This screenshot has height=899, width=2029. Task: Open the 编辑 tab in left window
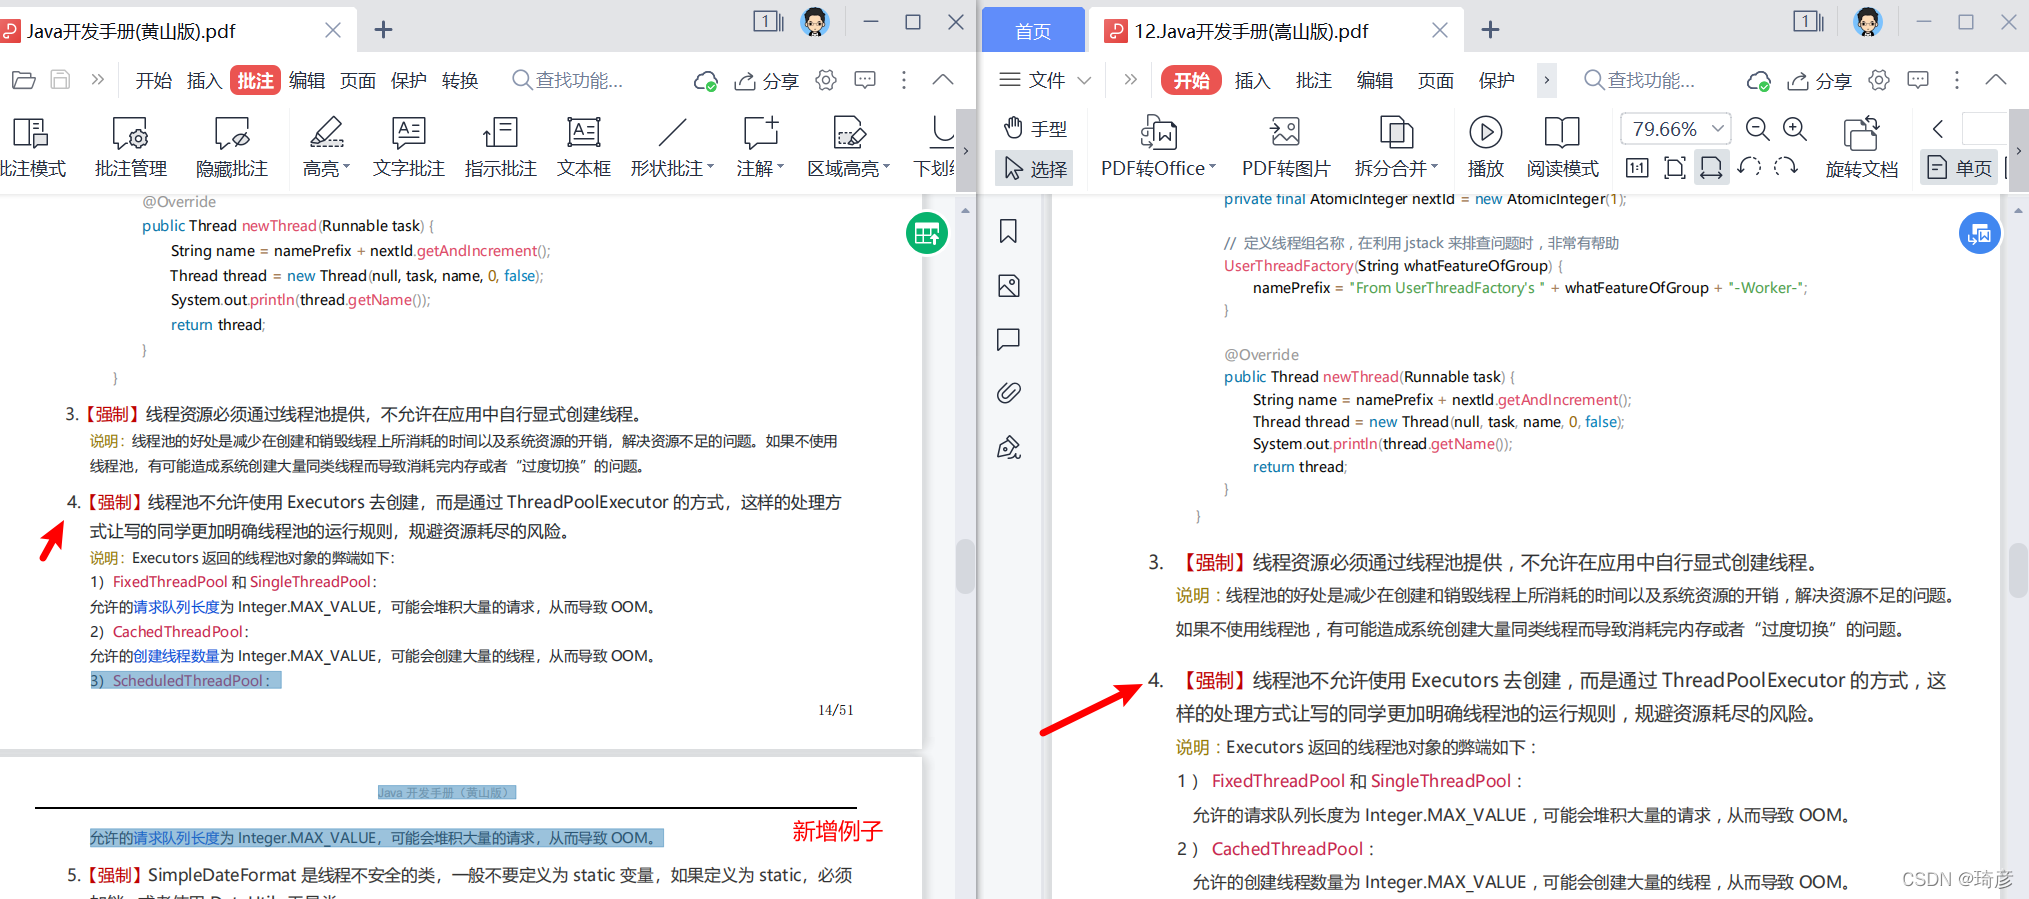click(307, 81)
